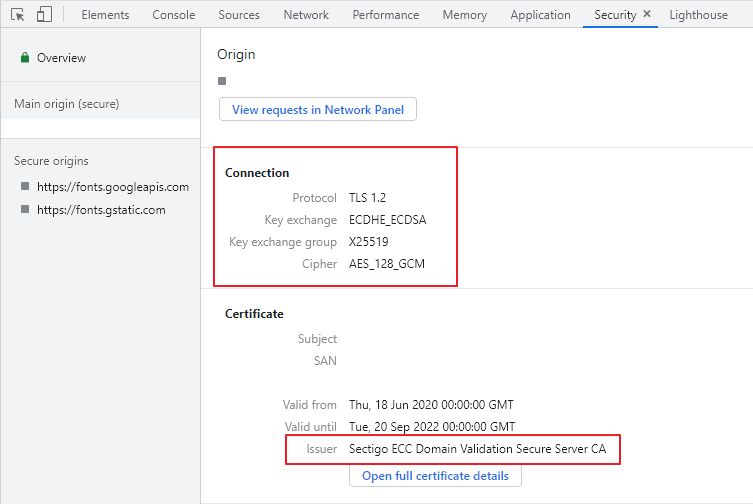Viewport: 753px width, 504px height.
Task: Click the green lock icon beside Overview
Action: click(25, 58)
